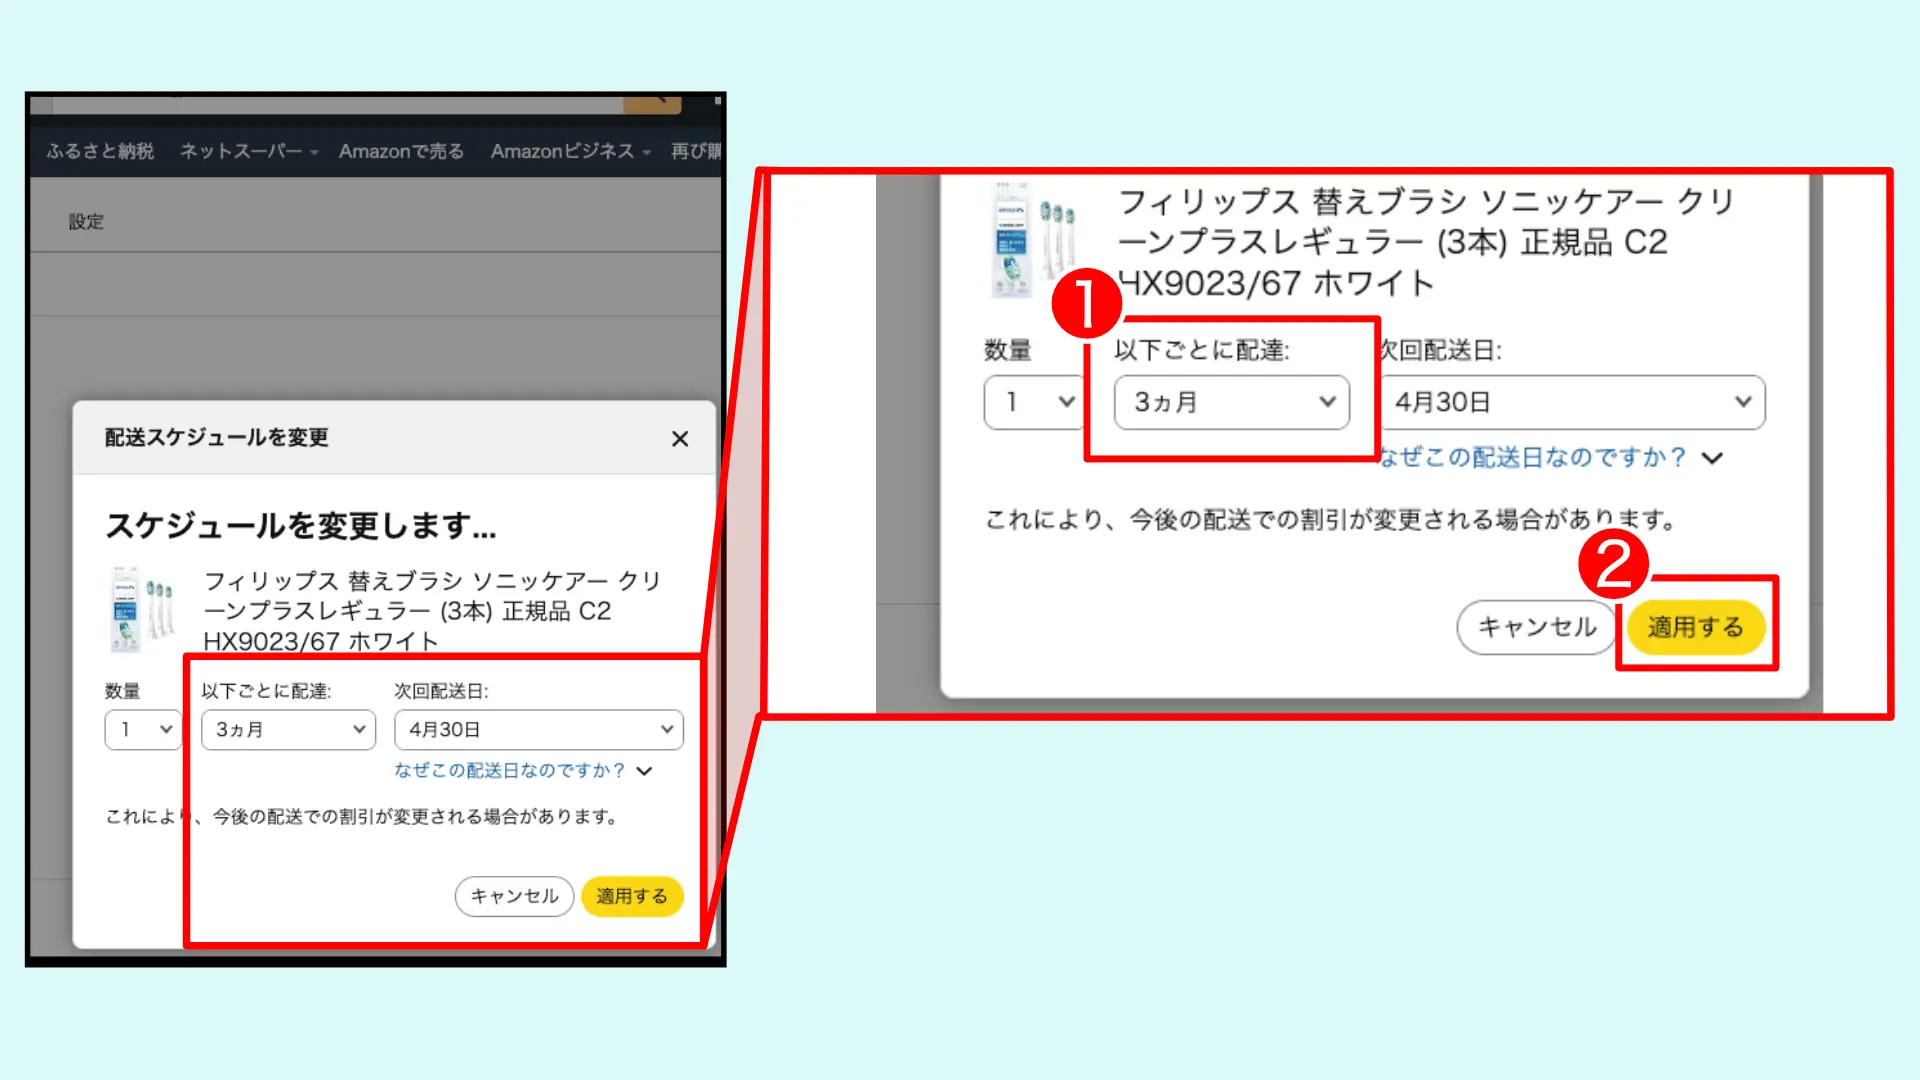This screenshot has width=1920, height=1080.
Task: Open the ネットスーパー navigation menu
Action: [243, 151]
